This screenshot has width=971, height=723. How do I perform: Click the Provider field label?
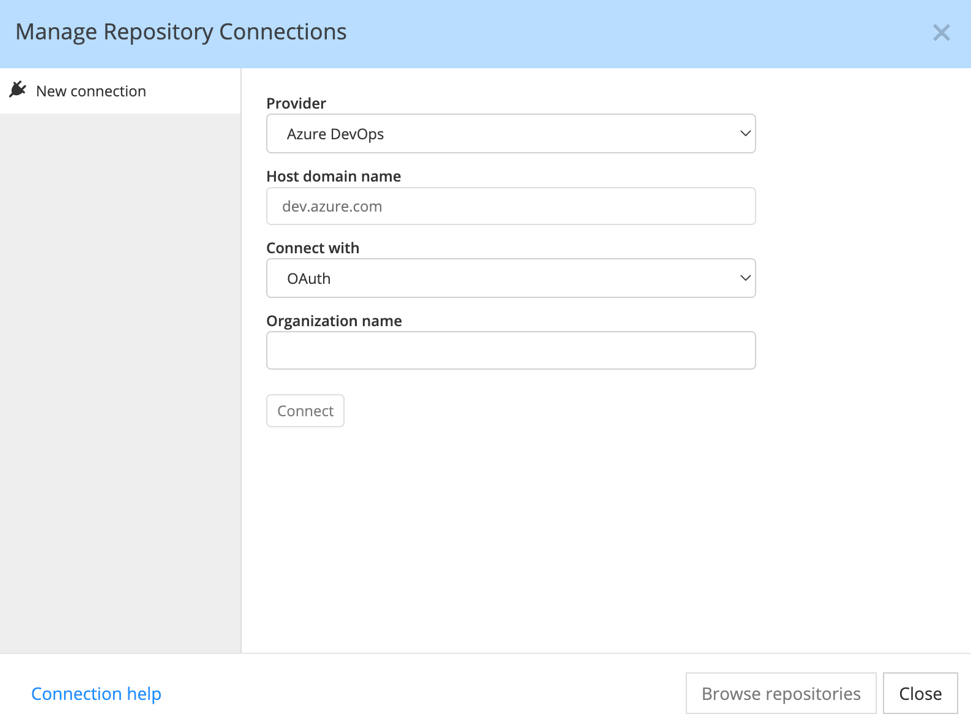(296, 103)
